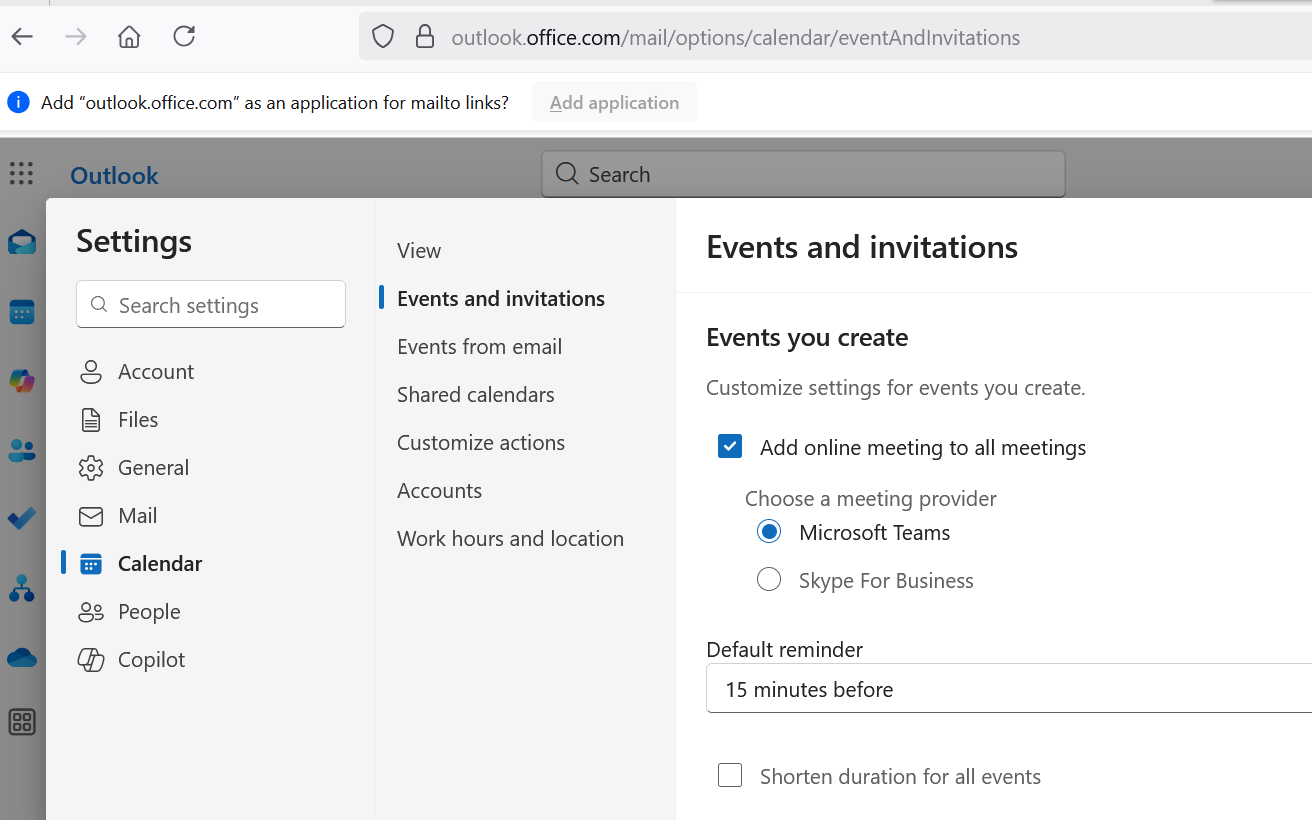Click the Add application button

coord(614,102)
